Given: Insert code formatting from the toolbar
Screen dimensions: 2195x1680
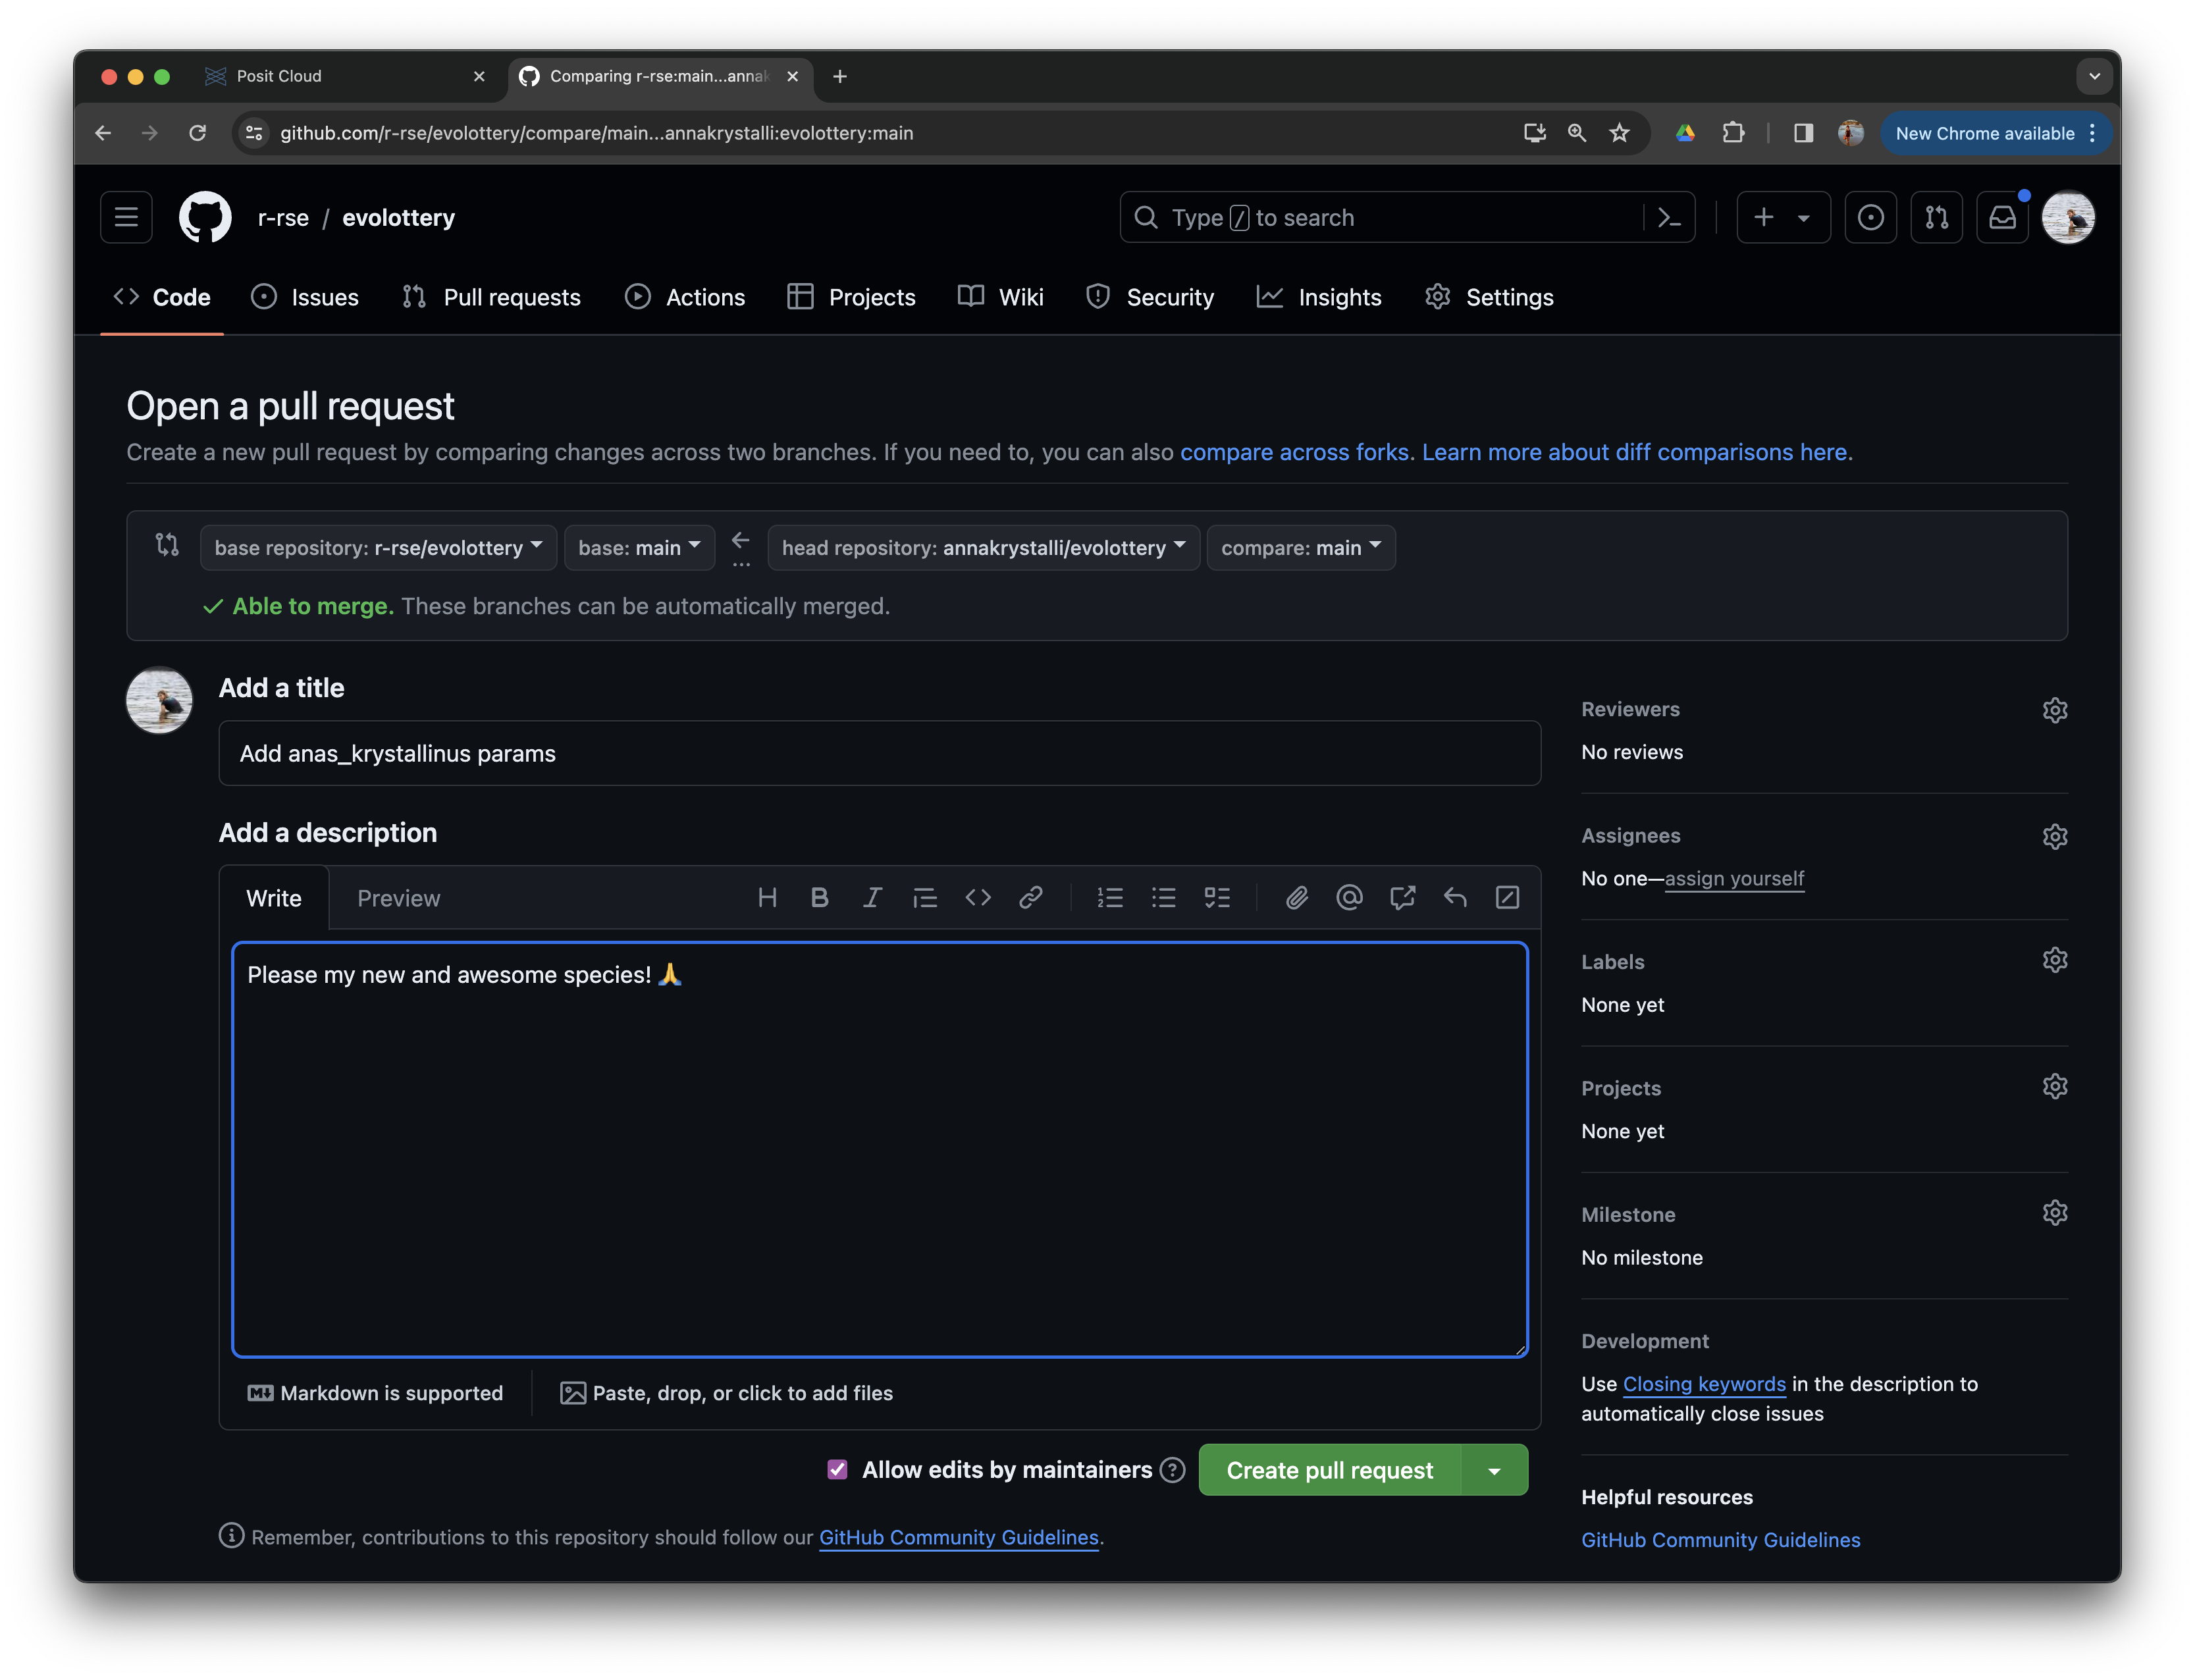Looking at the screenshot, I should [x=978, y=897].
